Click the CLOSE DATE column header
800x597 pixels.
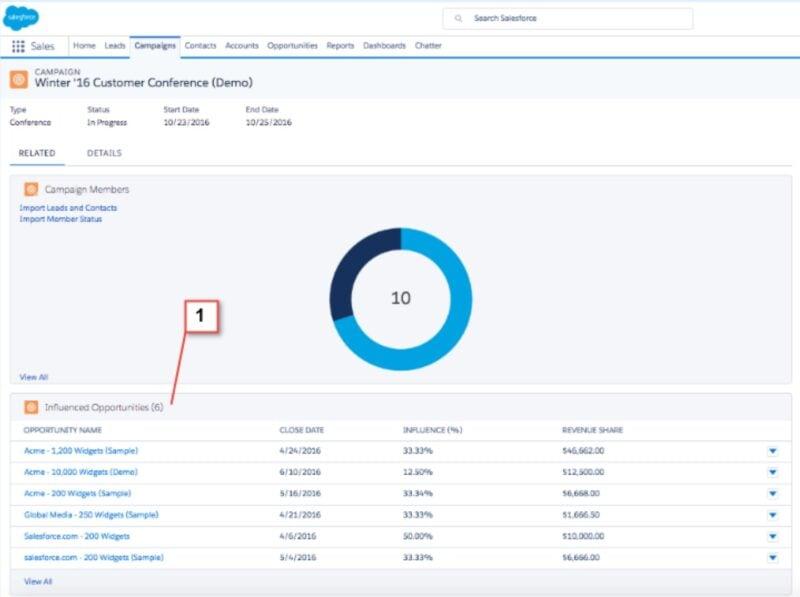coord(302,430)
